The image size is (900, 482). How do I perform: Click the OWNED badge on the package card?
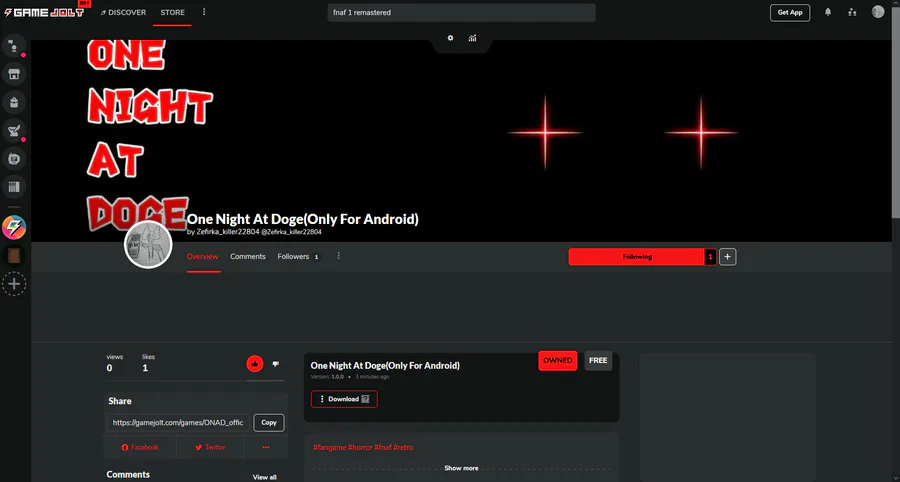tap(557, 360)
